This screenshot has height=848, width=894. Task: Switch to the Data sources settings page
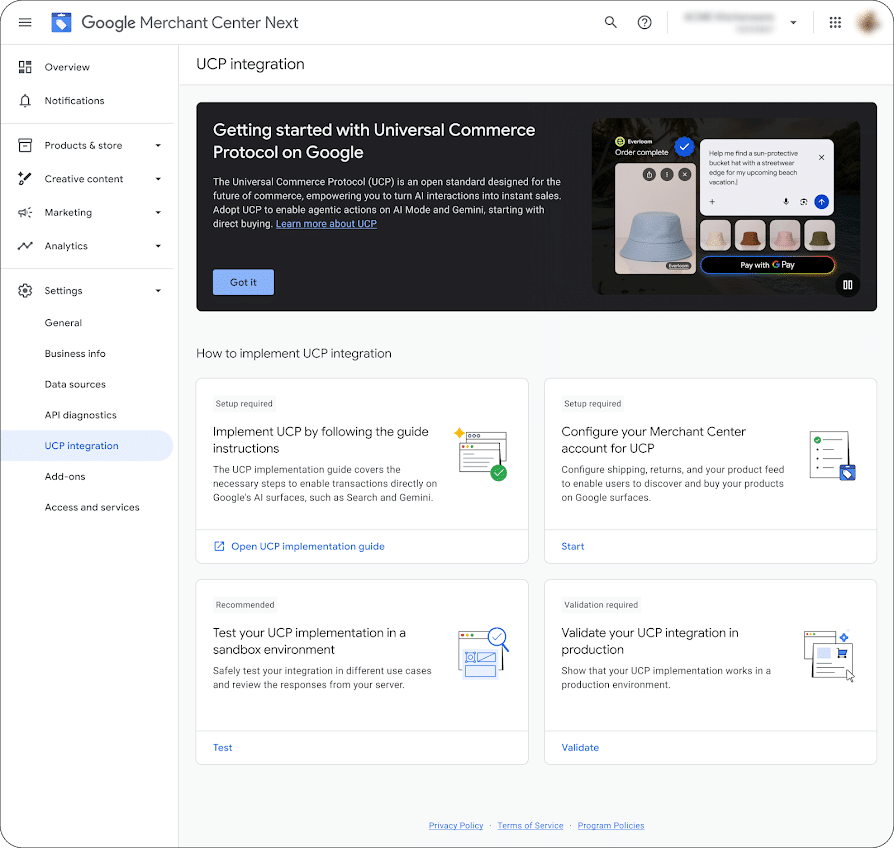[x=74, y=384]
